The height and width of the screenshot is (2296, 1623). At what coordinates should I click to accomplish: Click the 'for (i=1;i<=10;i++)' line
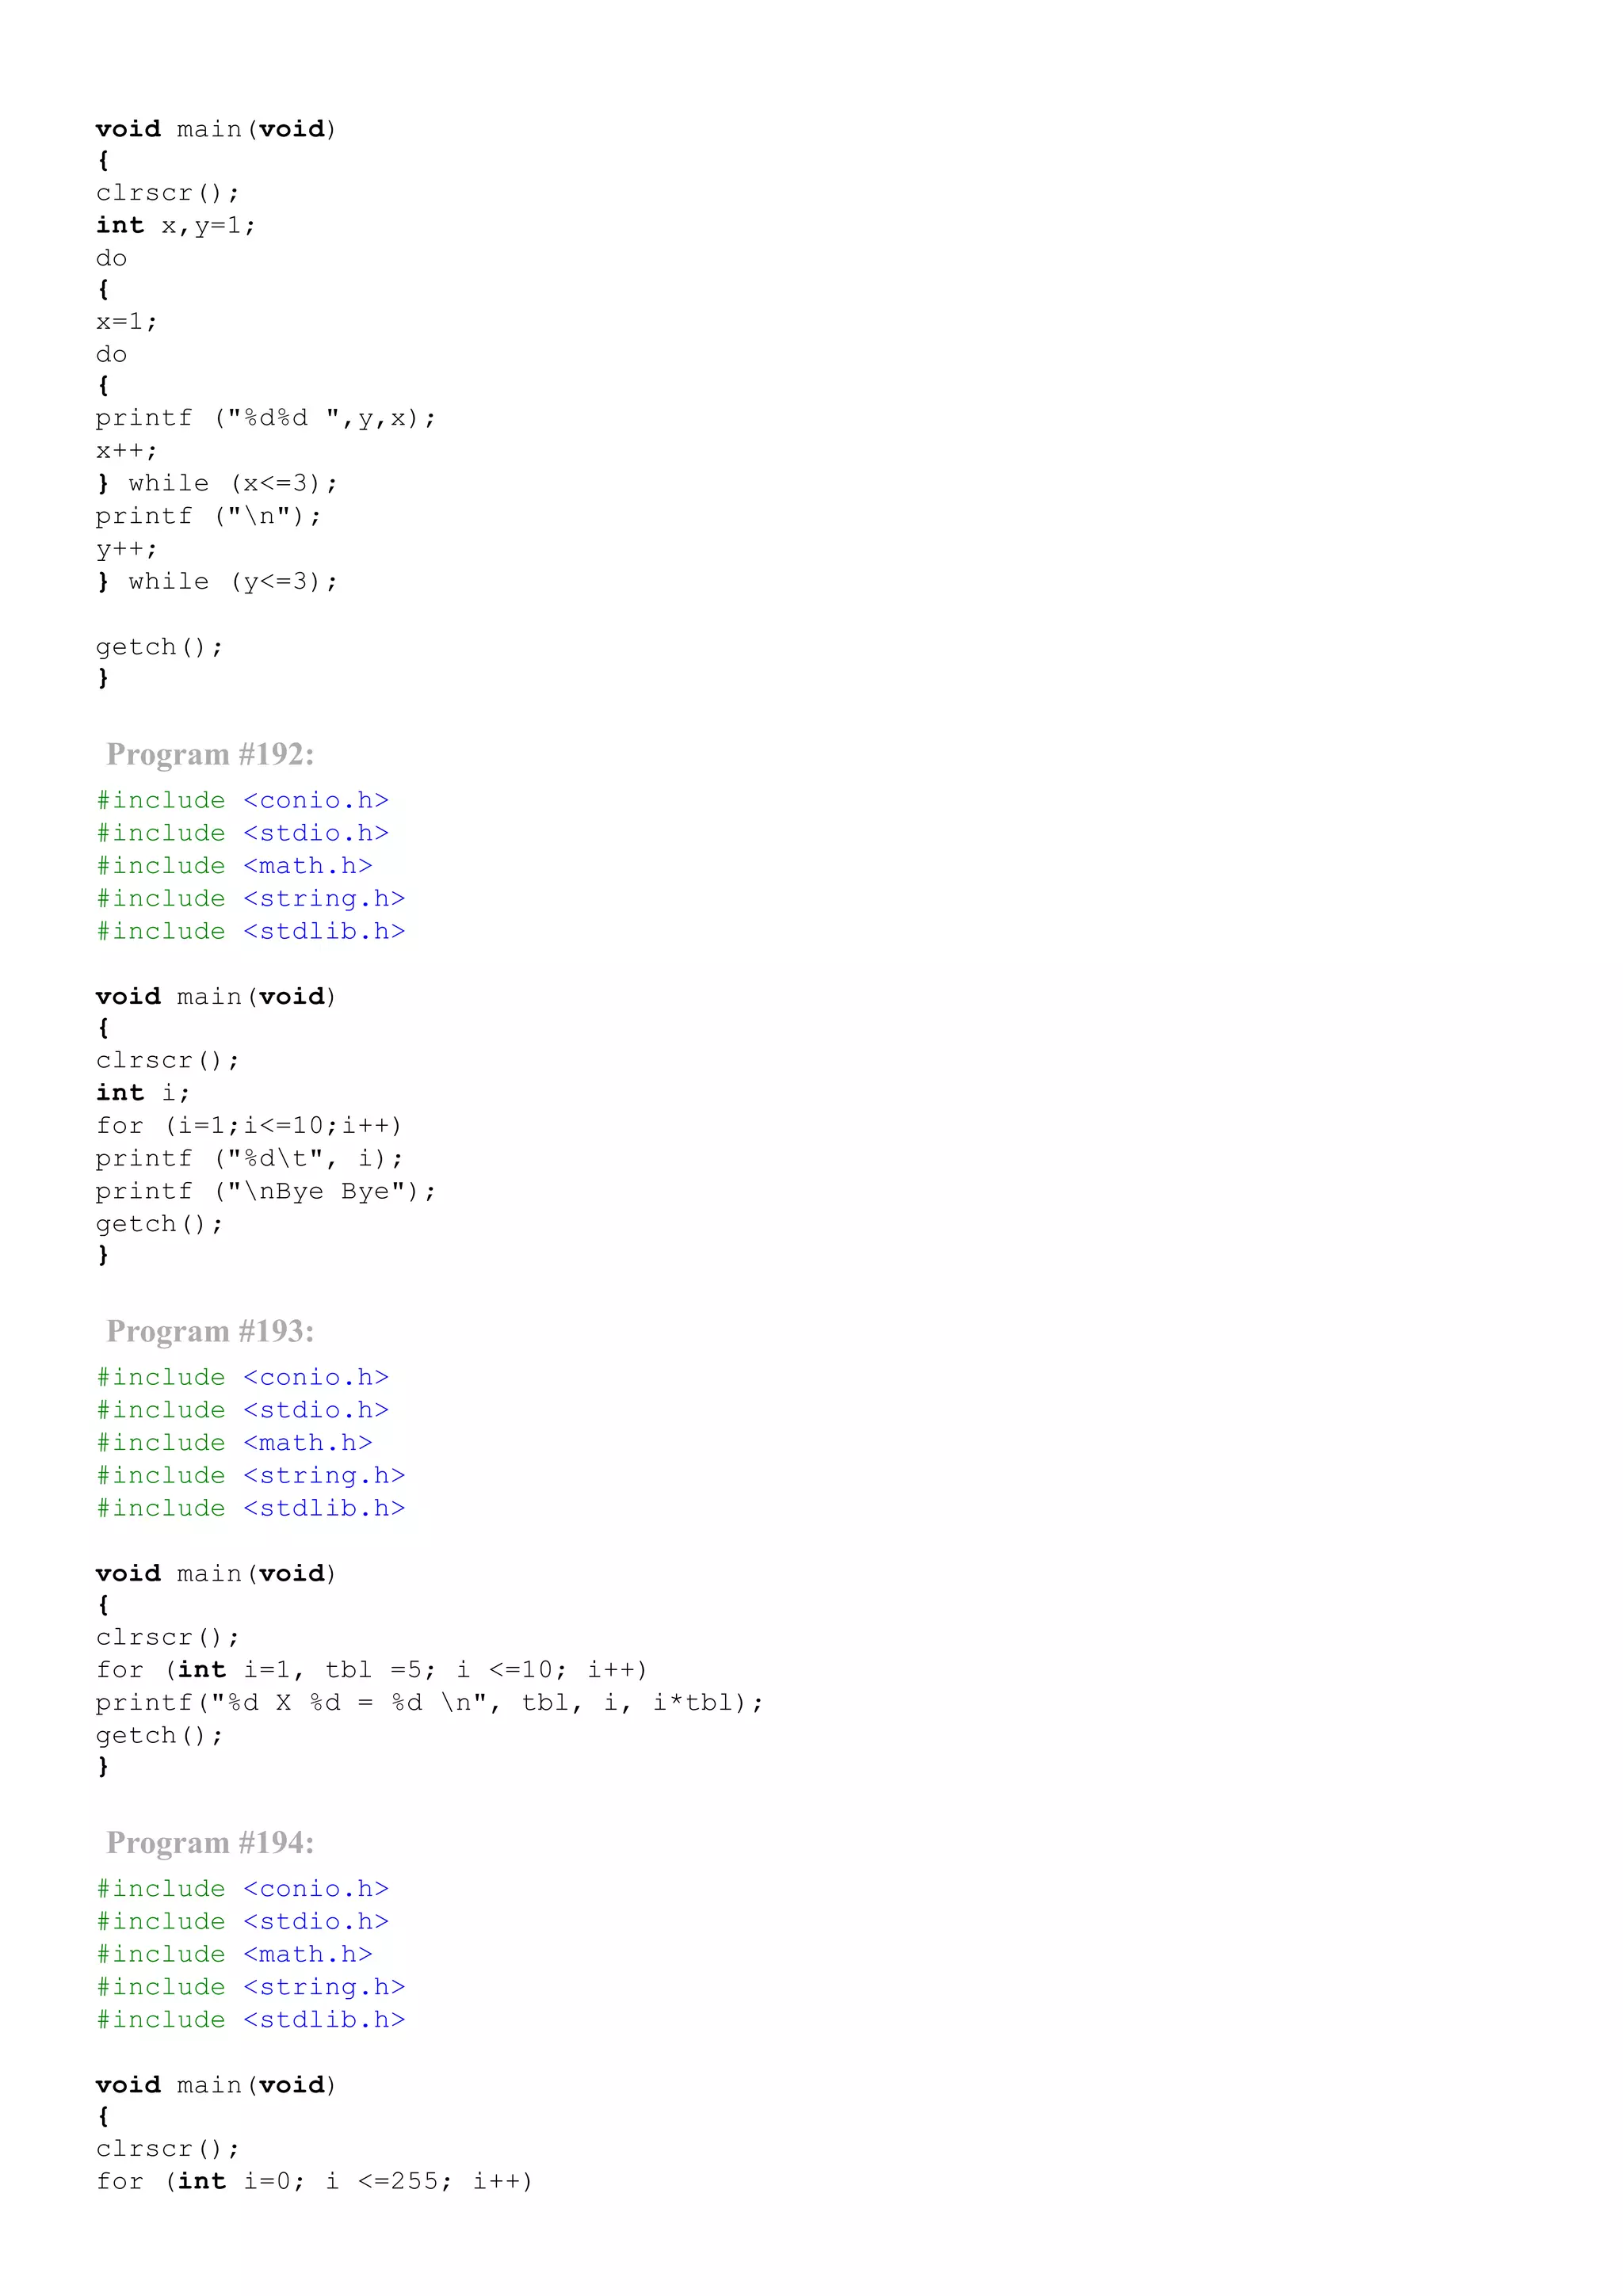pos(249,1126)
